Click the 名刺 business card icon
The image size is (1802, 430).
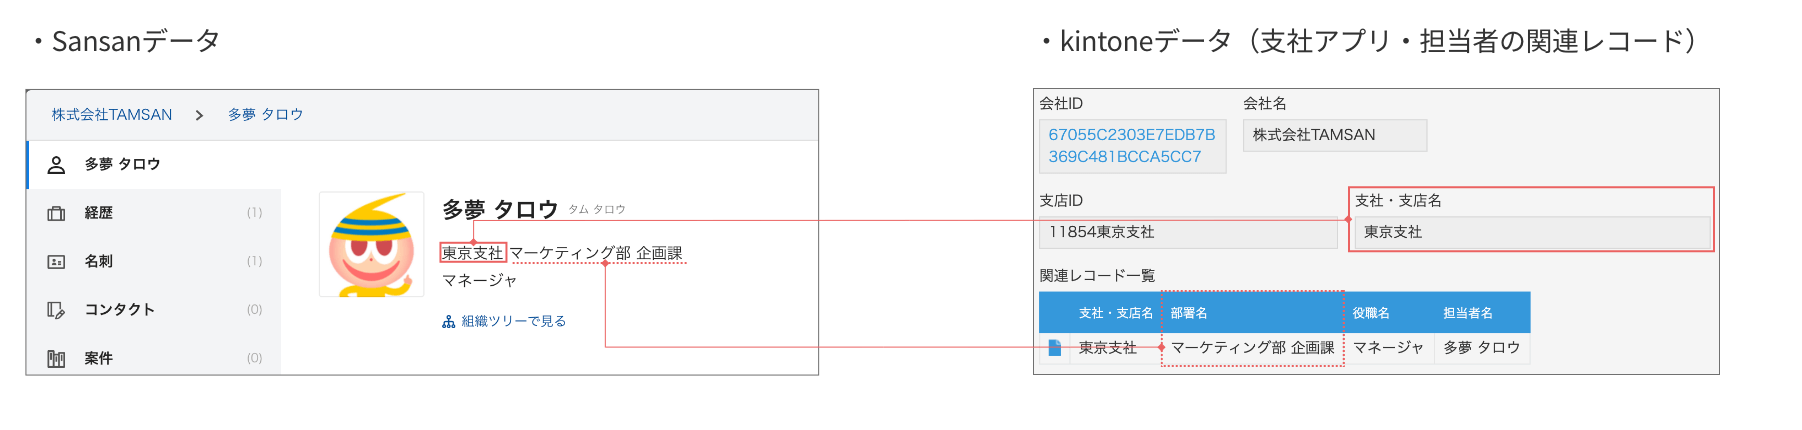pos(57,262)
